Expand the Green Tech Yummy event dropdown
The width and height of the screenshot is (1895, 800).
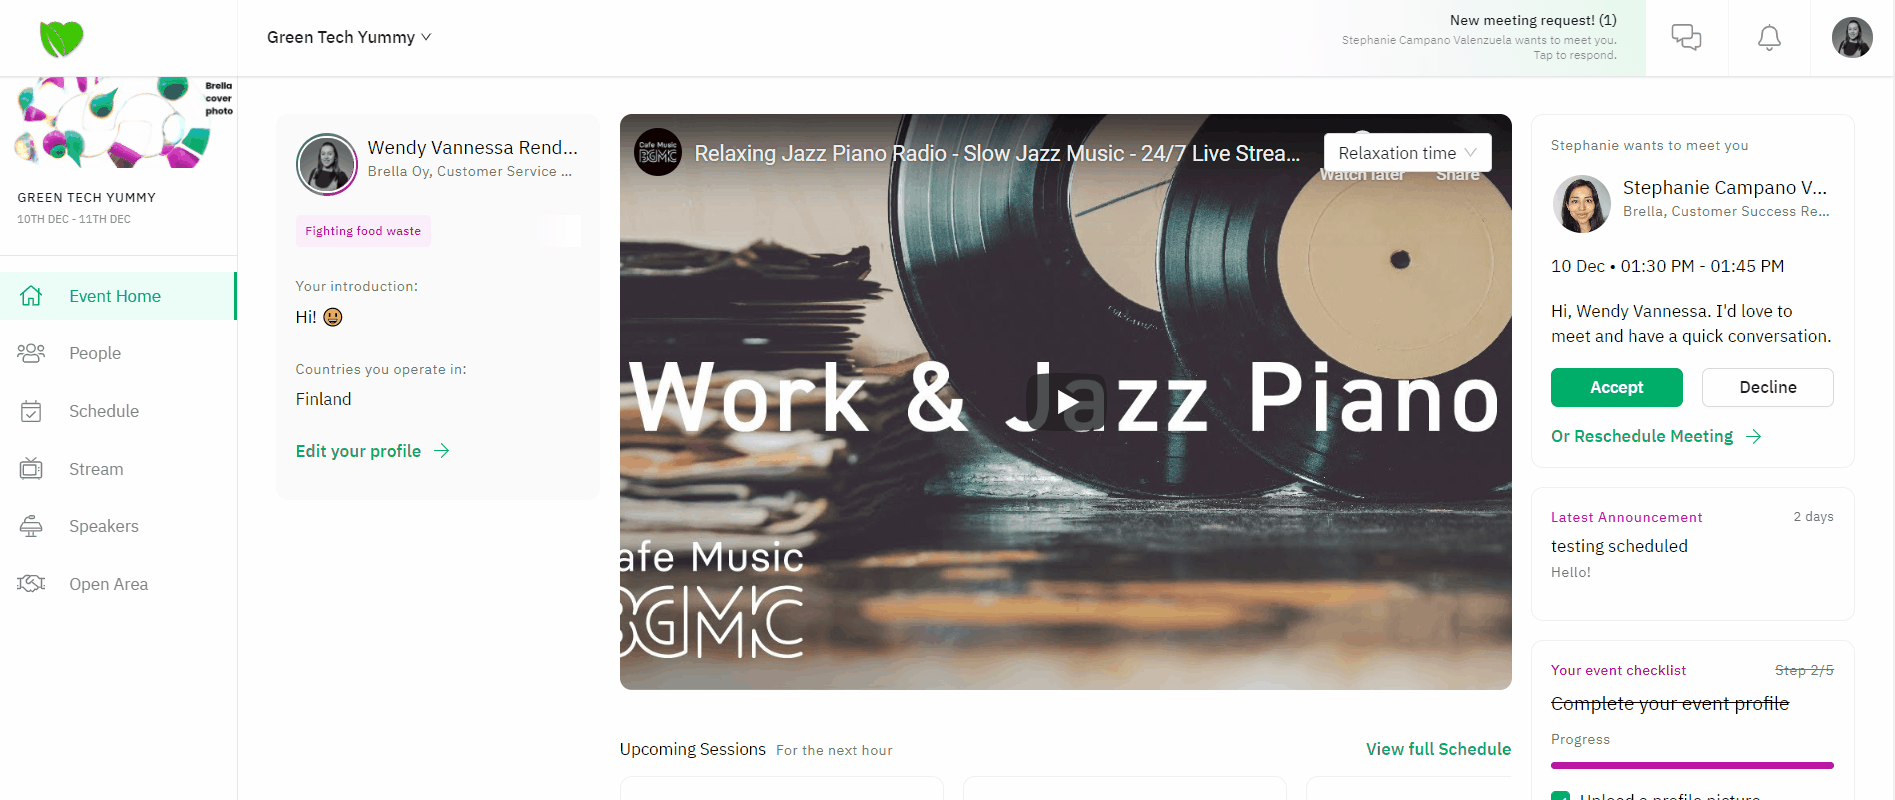[x=349, y=37]
